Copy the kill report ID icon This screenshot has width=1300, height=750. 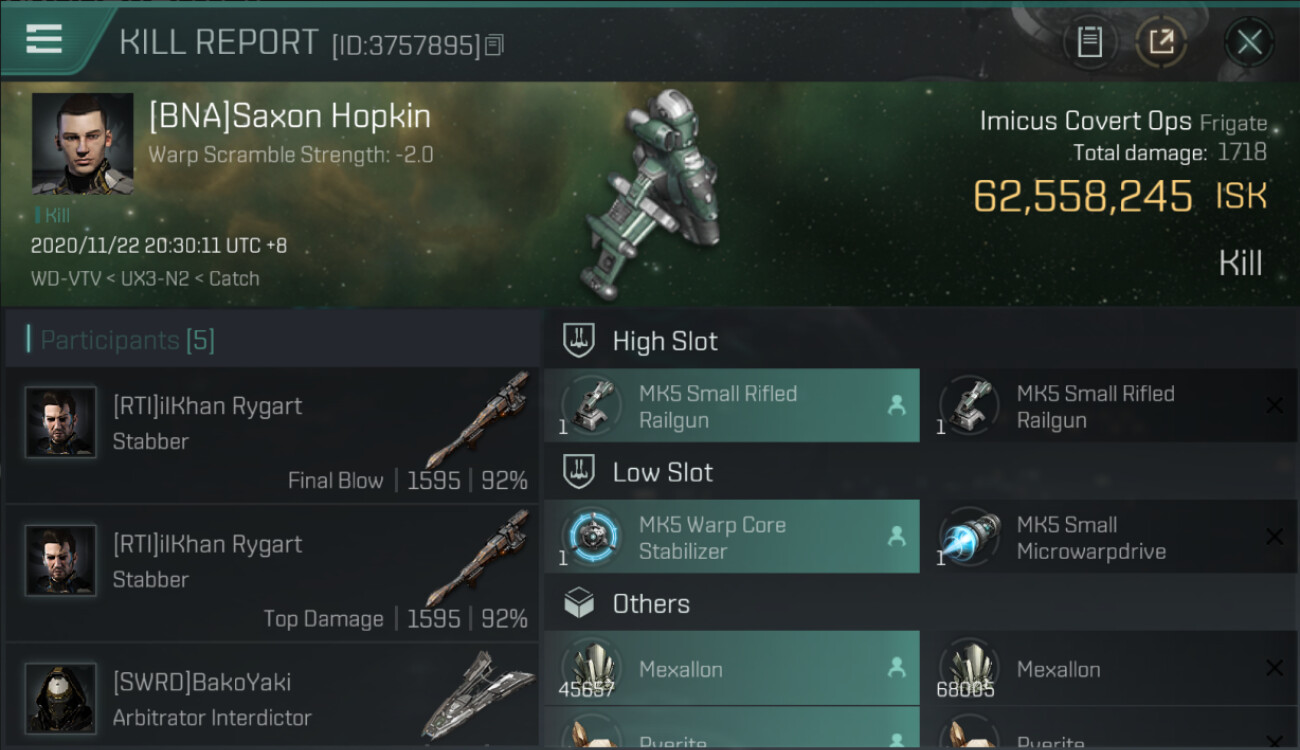click(x=495, y=44)
